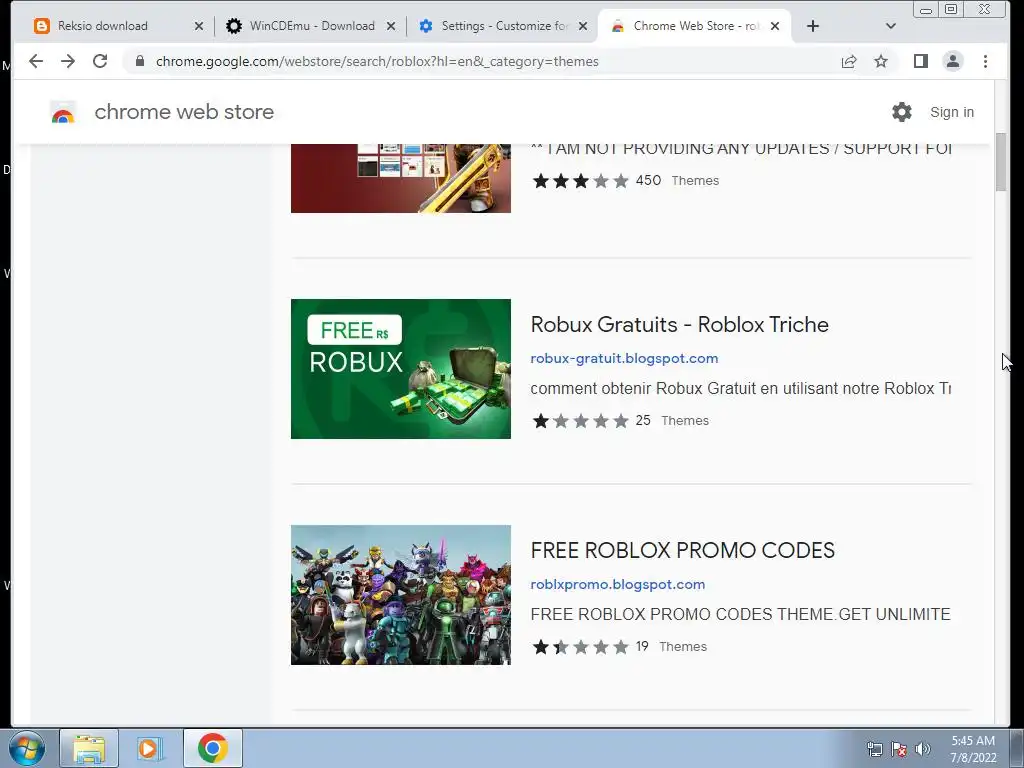The image size is (1024, 768).
Task: Select the Chrome Web Store tab
Action: tap(696, 26)
